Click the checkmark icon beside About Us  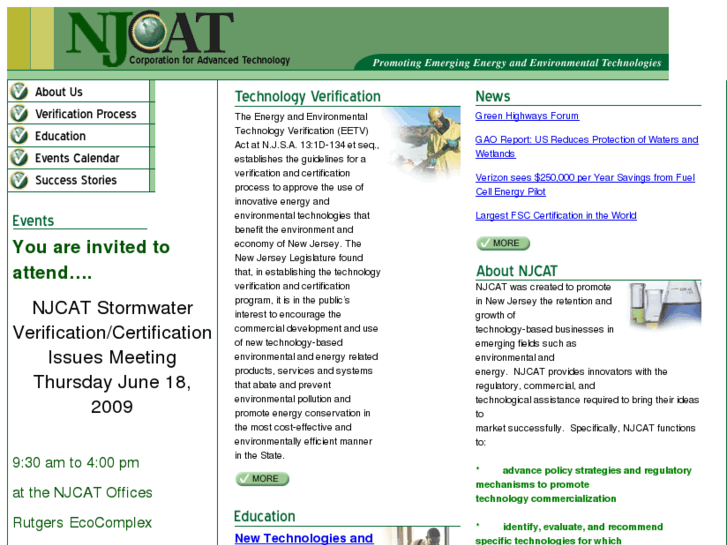[19, 91]
